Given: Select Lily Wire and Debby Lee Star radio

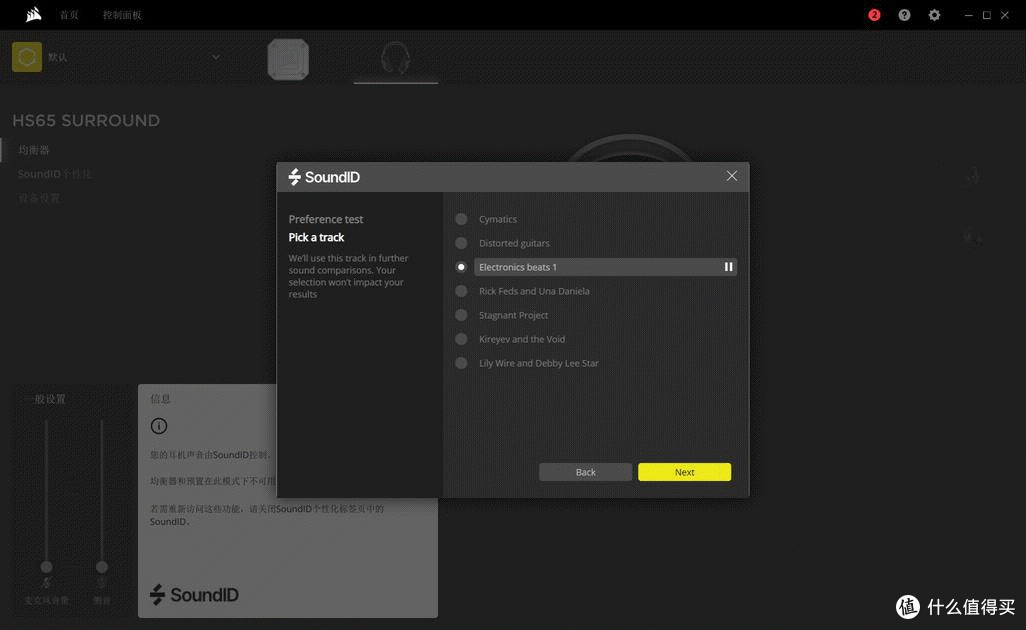Looking at the screenshot, I should pyautogui.click(x=461, y=362).
